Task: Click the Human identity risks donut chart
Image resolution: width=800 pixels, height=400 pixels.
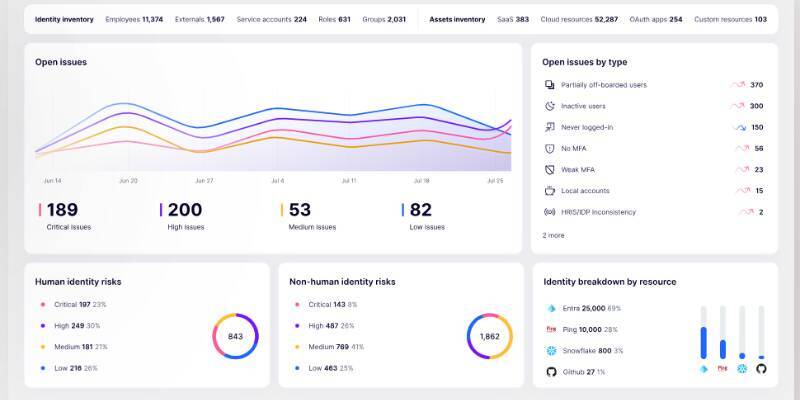Action: click(x=235, y=336)
